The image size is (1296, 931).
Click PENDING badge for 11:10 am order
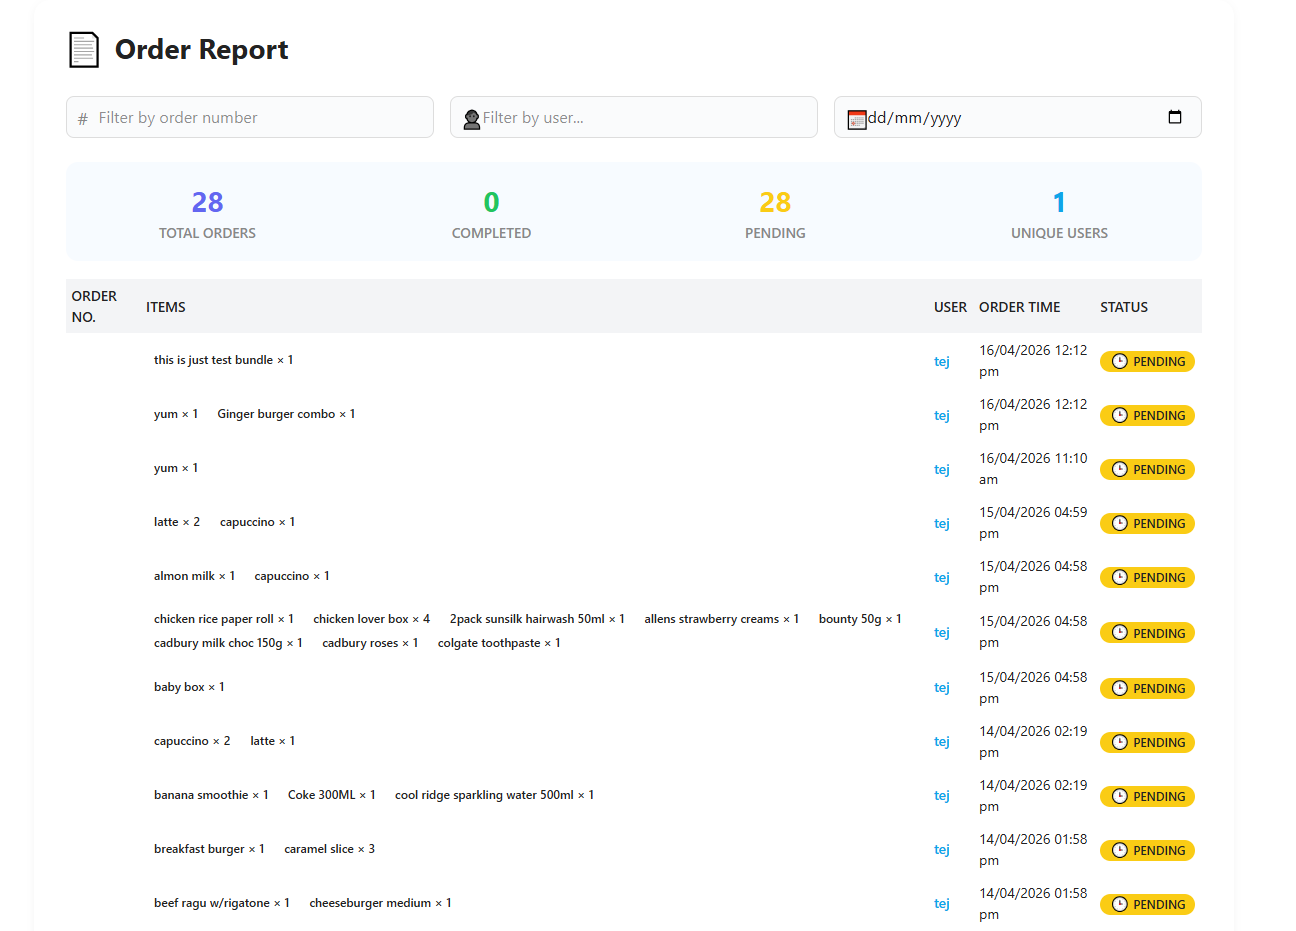1147,469
